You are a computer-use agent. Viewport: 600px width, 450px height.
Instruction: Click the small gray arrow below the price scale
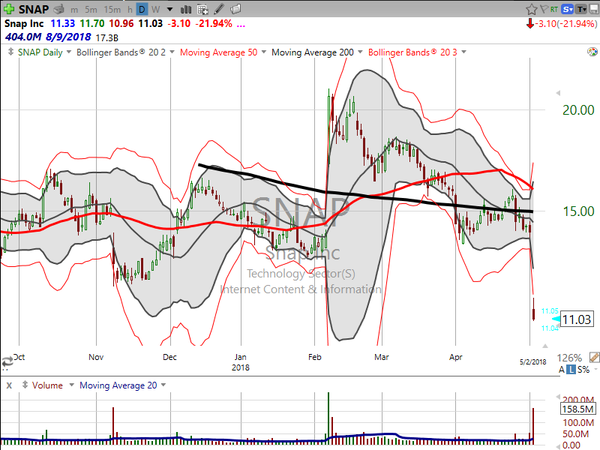coord(545,346)
